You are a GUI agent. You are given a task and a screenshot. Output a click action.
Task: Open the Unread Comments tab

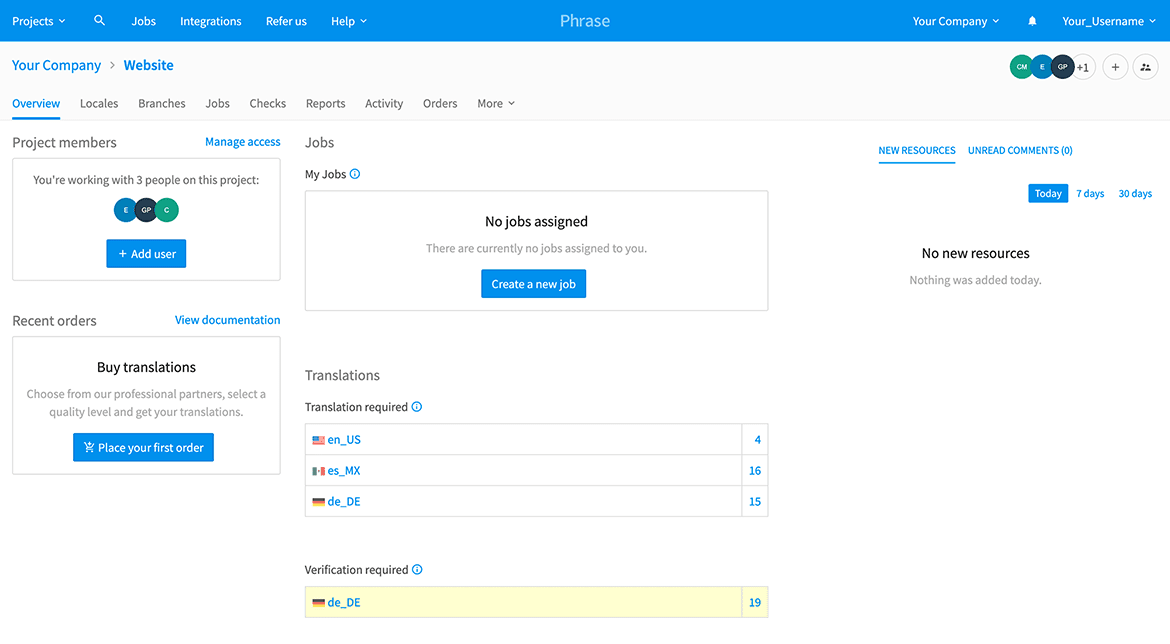coord(1020,150)
